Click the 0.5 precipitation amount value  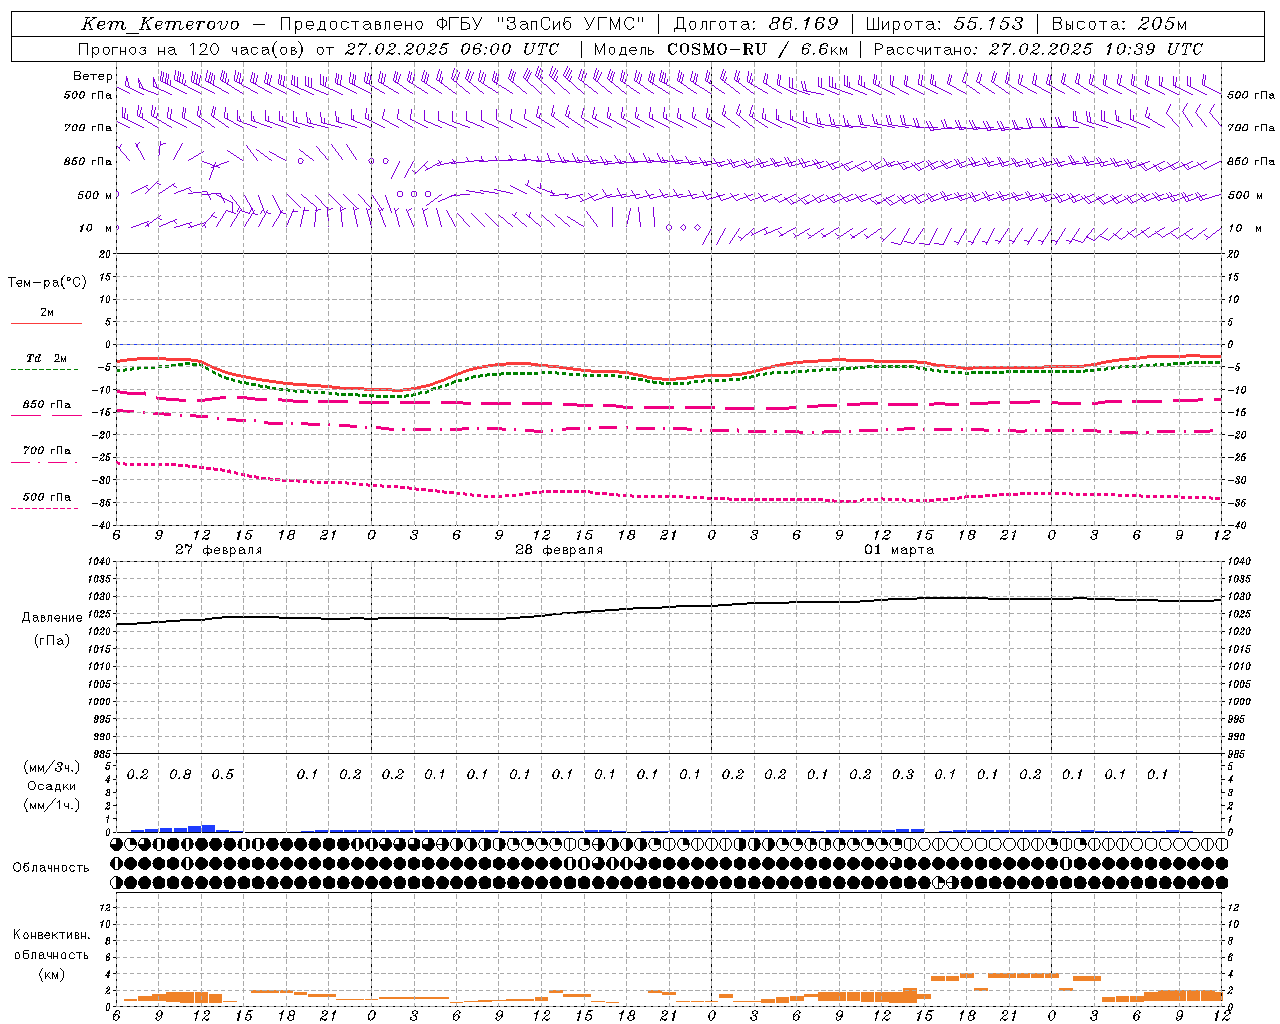click(223, 775)
